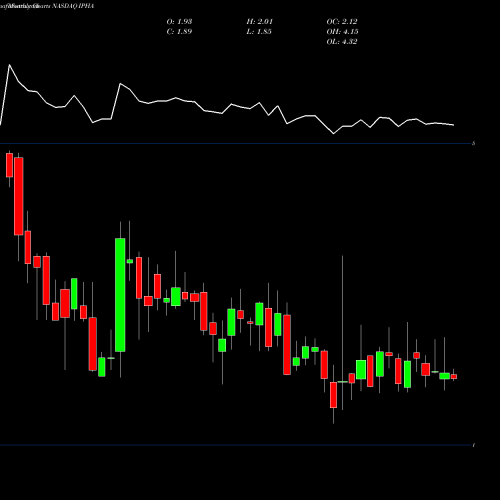Screen dimensions: 500x500
Task: Click the OC: 2.12 value
Action: click(x=342, y=22)
